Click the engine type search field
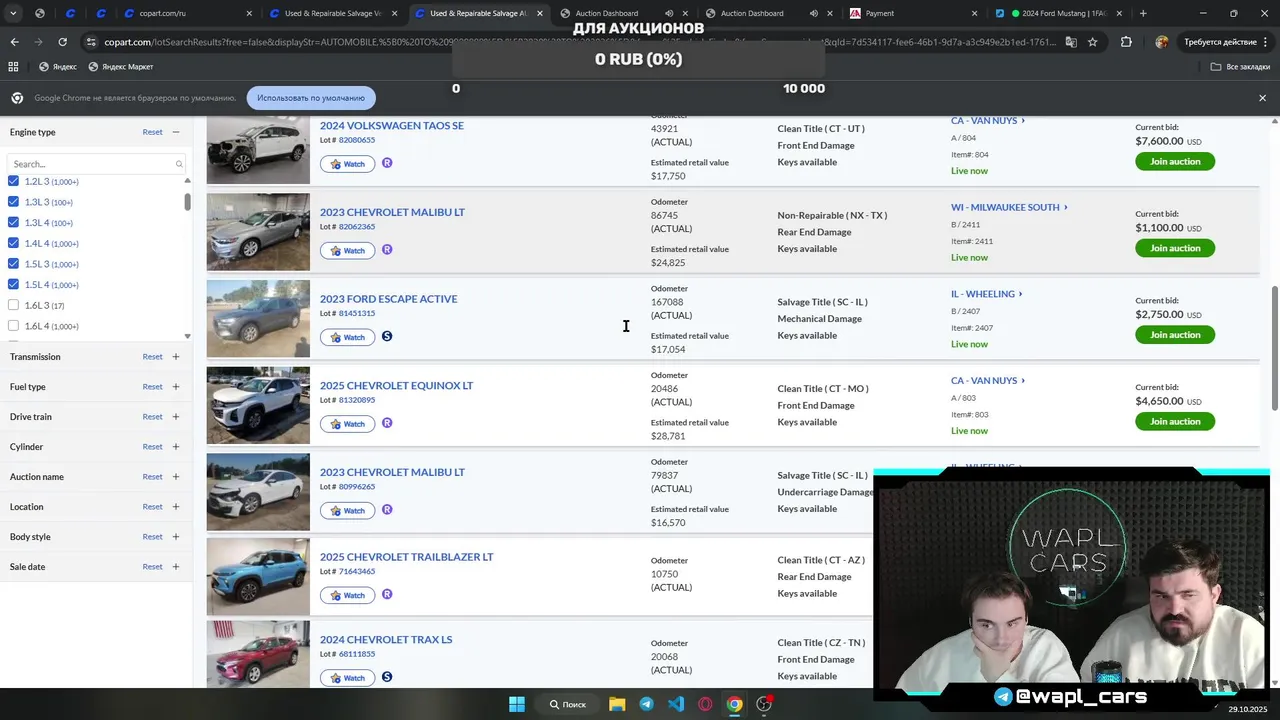 [x=96, y=164]
